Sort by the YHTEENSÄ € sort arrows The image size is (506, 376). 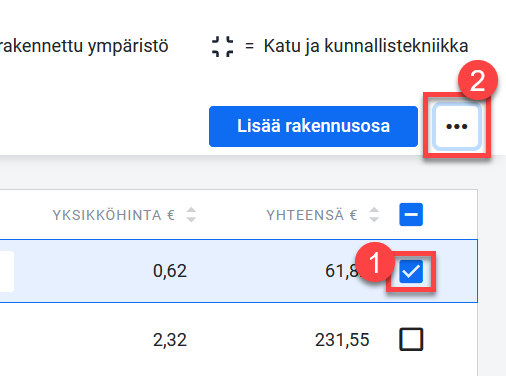(x=374, y=215)
